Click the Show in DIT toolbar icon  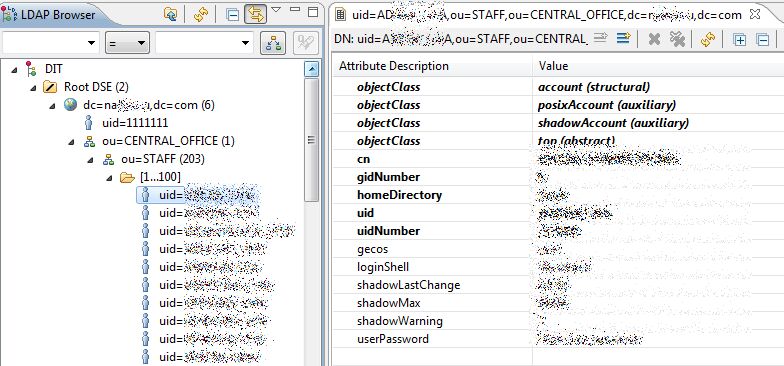[171, 14]
